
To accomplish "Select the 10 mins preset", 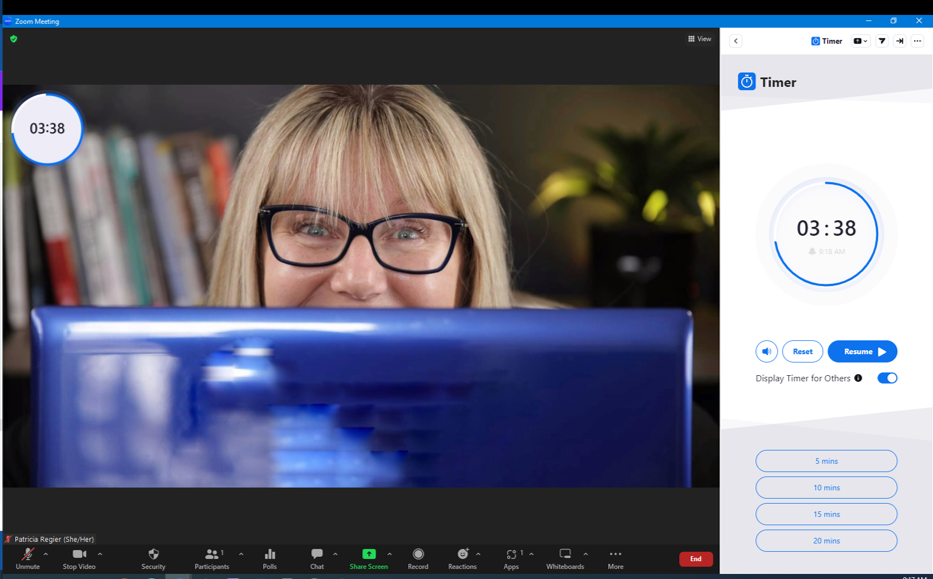I will click(826, 487).
